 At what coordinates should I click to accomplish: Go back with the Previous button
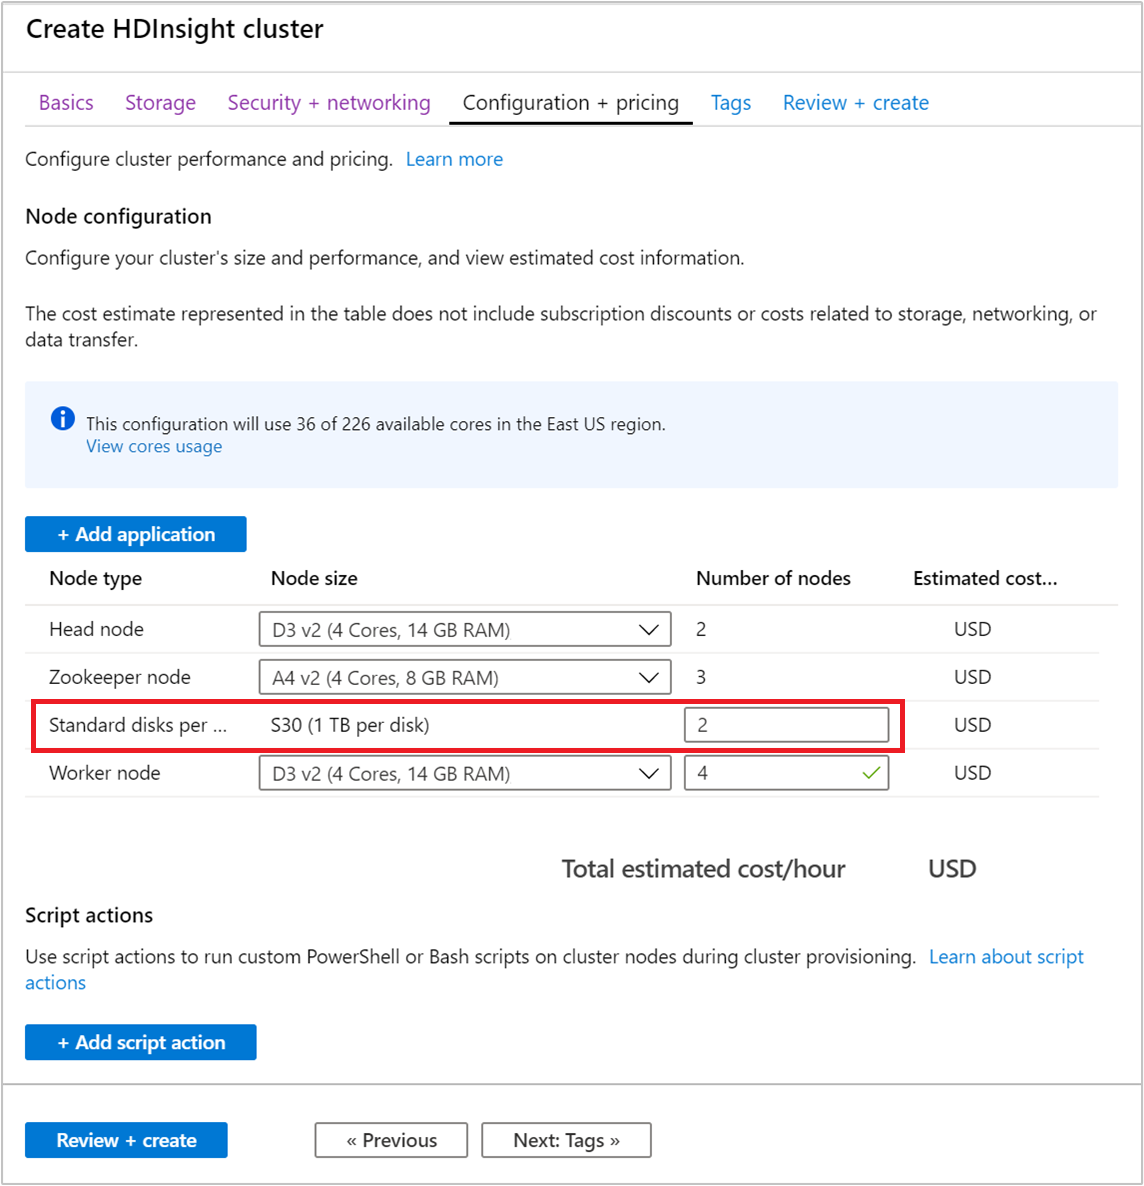click(391, 1140)
